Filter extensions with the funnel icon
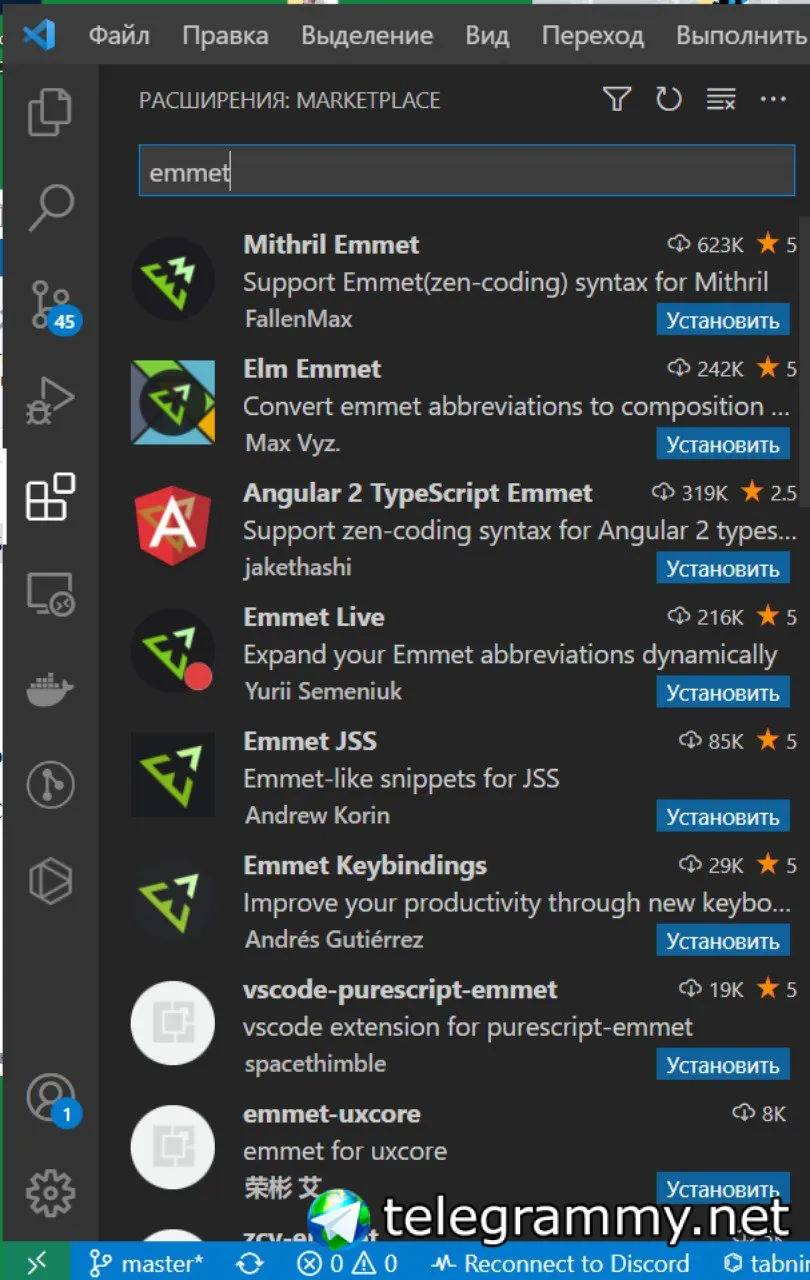 pyautogui.click(x=617, y=99)
